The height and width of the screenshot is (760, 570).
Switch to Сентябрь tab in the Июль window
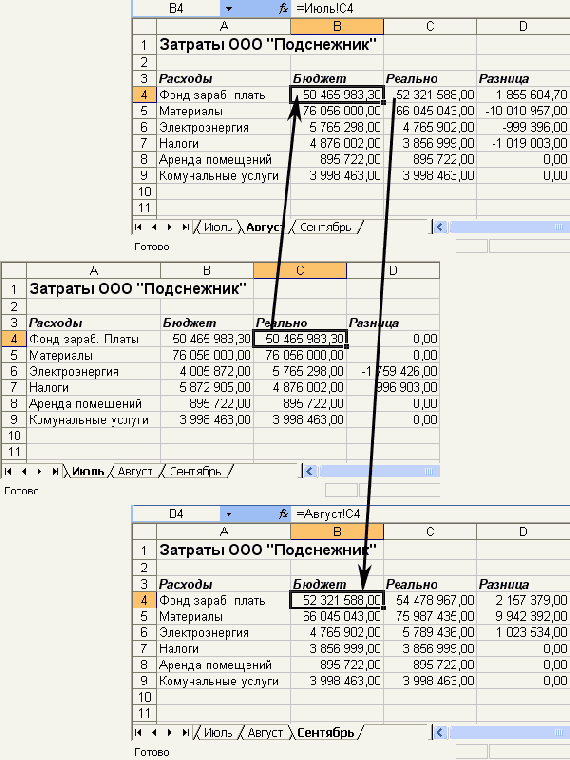click(x=196, y=471)
